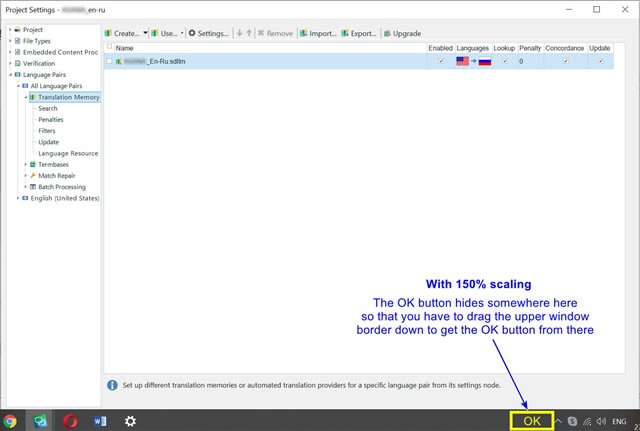Click the Lookup column header
Screen dimensions: 640x431
point(504,48)
